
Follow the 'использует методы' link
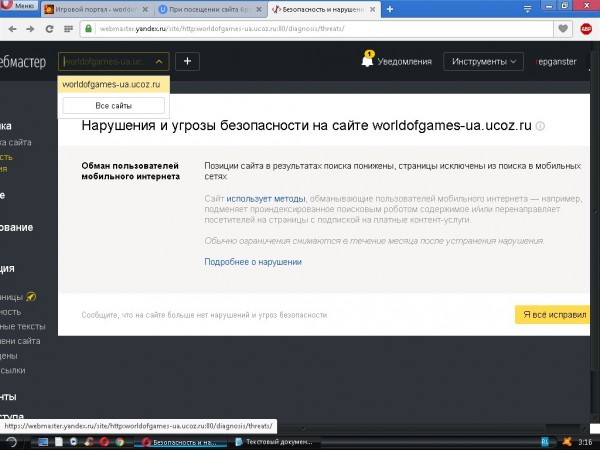click(266, 199)
